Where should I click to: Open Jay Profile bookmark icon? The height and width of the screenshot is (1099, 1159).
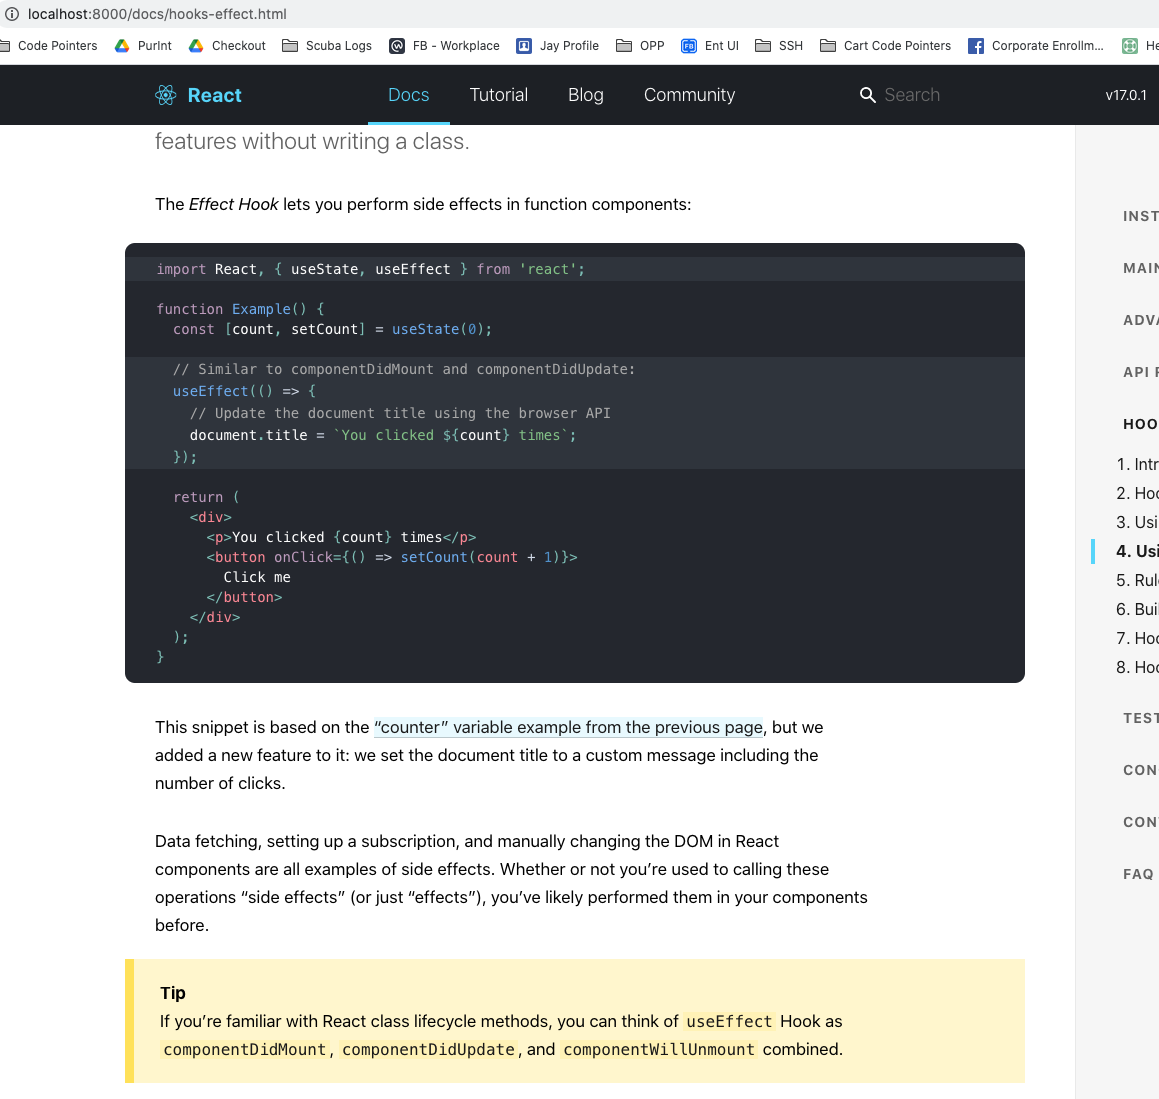523,46
